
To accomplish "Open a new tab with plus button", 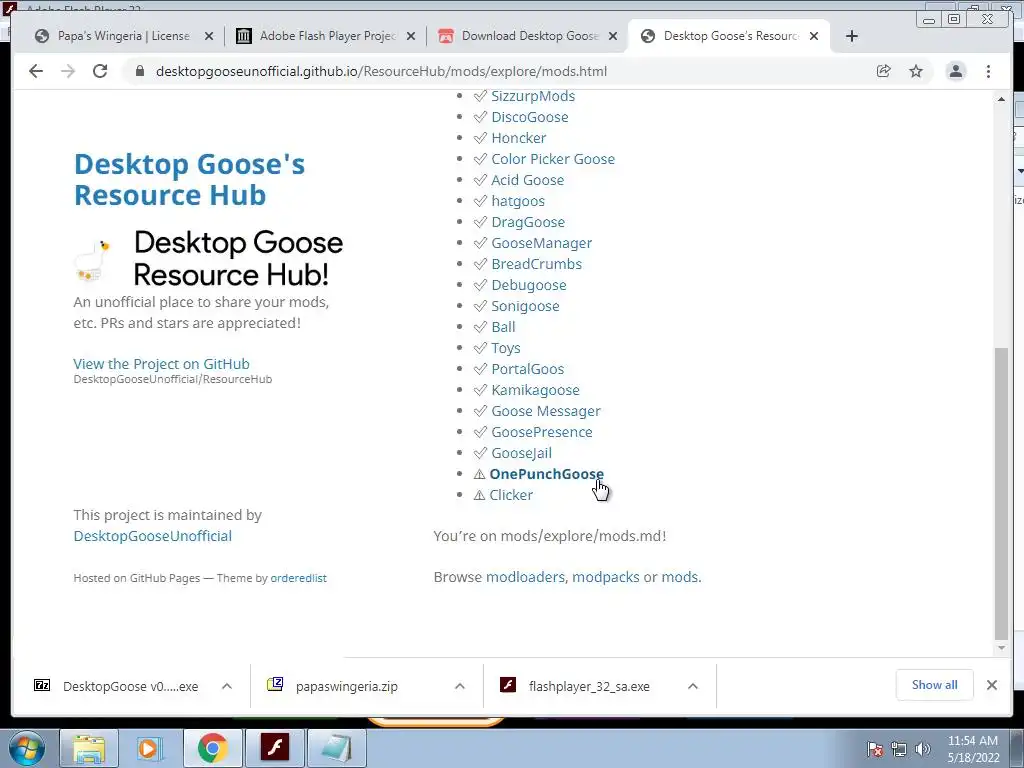I will click(852, 36).
